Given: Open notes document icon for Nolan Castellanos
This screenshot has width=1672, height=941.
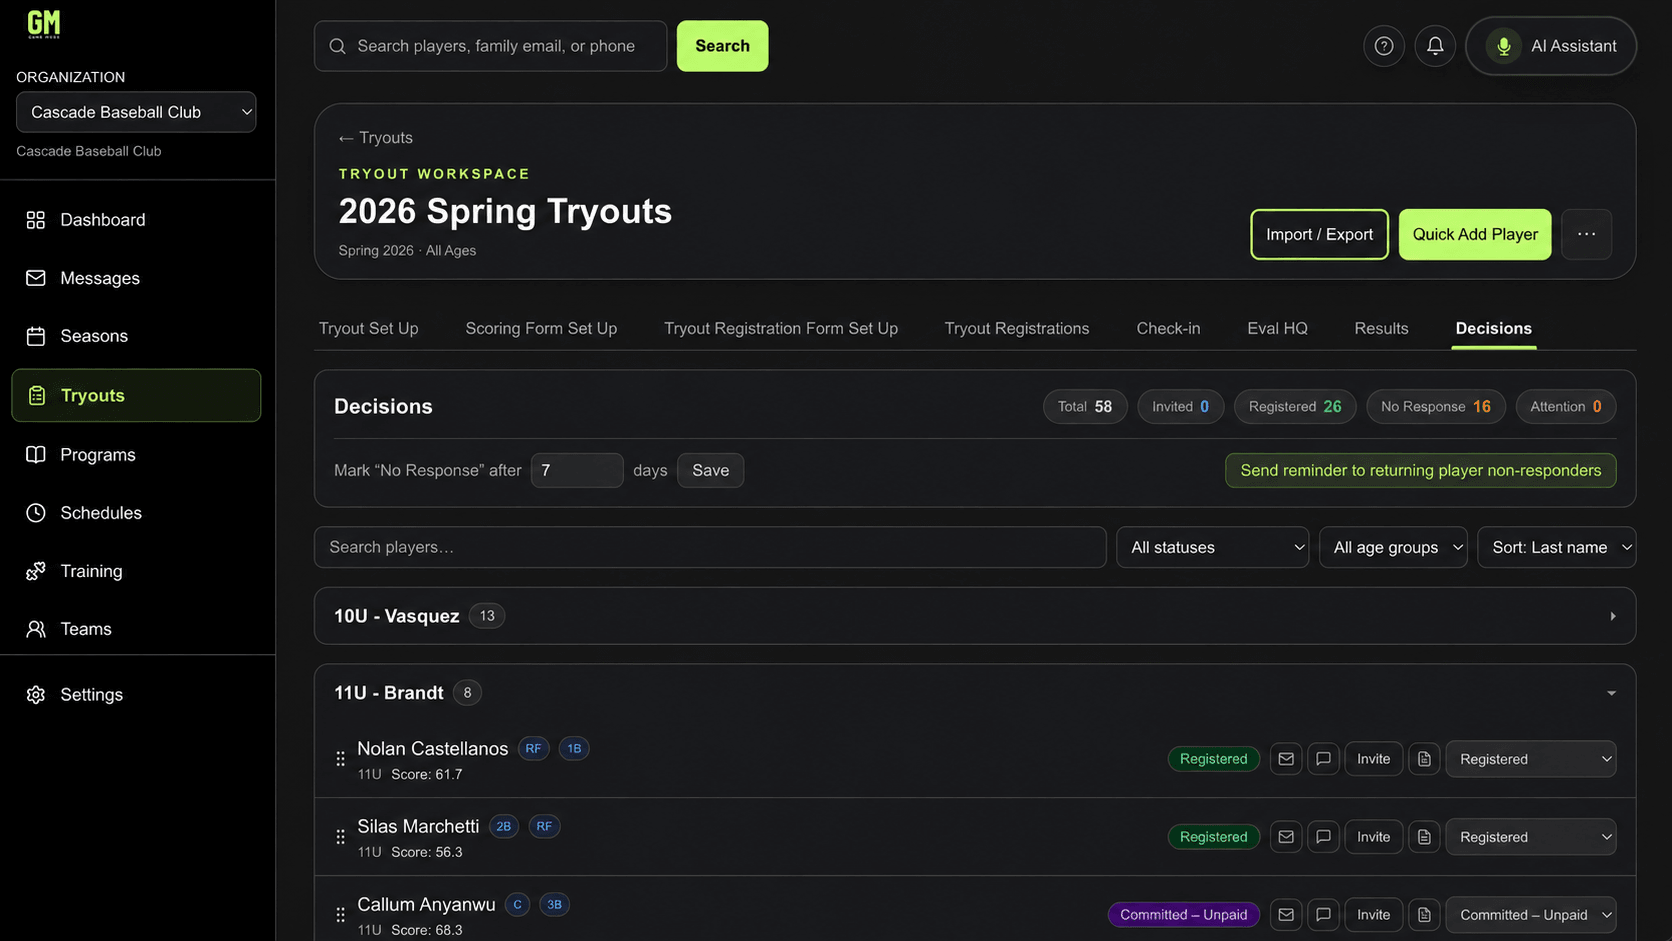Looking at the screenshot, I should [x=1424, y=759].
